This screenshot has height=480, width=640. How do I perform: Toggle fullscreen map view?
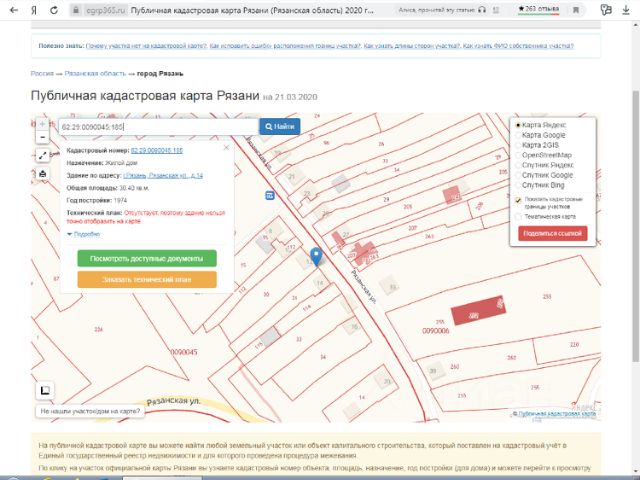pyautogui.click(x=43, y=155)
